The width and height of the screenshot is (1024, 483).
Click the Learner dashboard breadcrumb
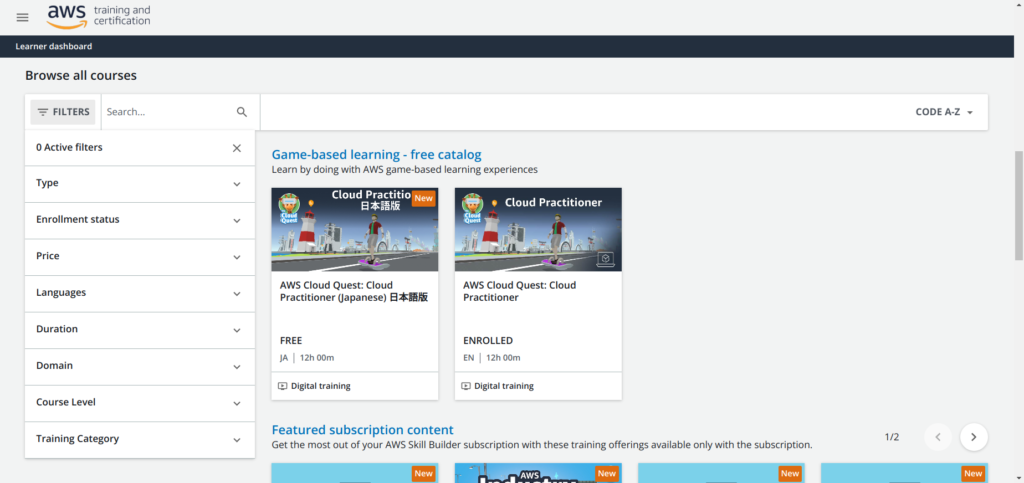54,46
